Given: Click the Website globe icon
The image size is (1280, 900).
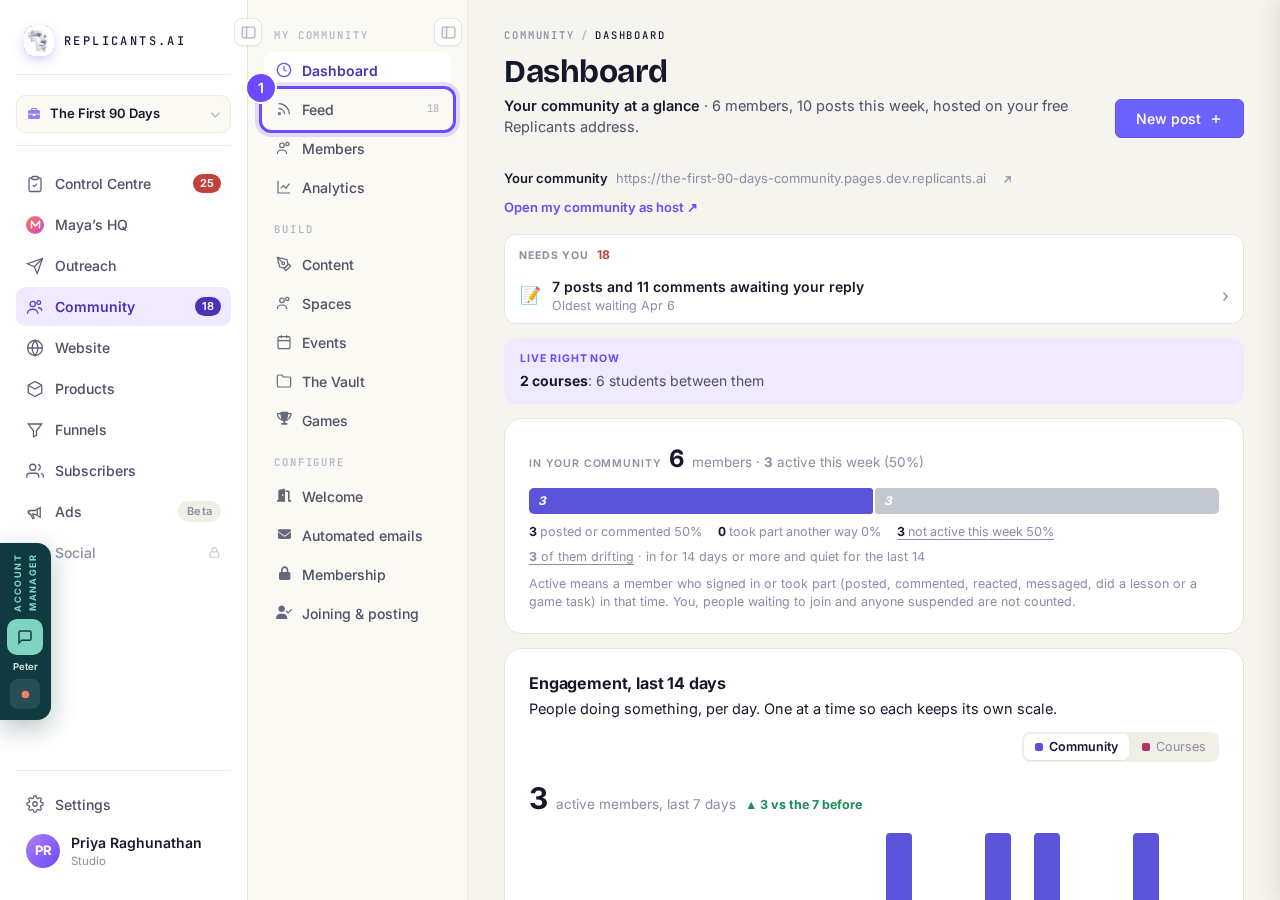Looking at the screenshot, I should [35, 348].
